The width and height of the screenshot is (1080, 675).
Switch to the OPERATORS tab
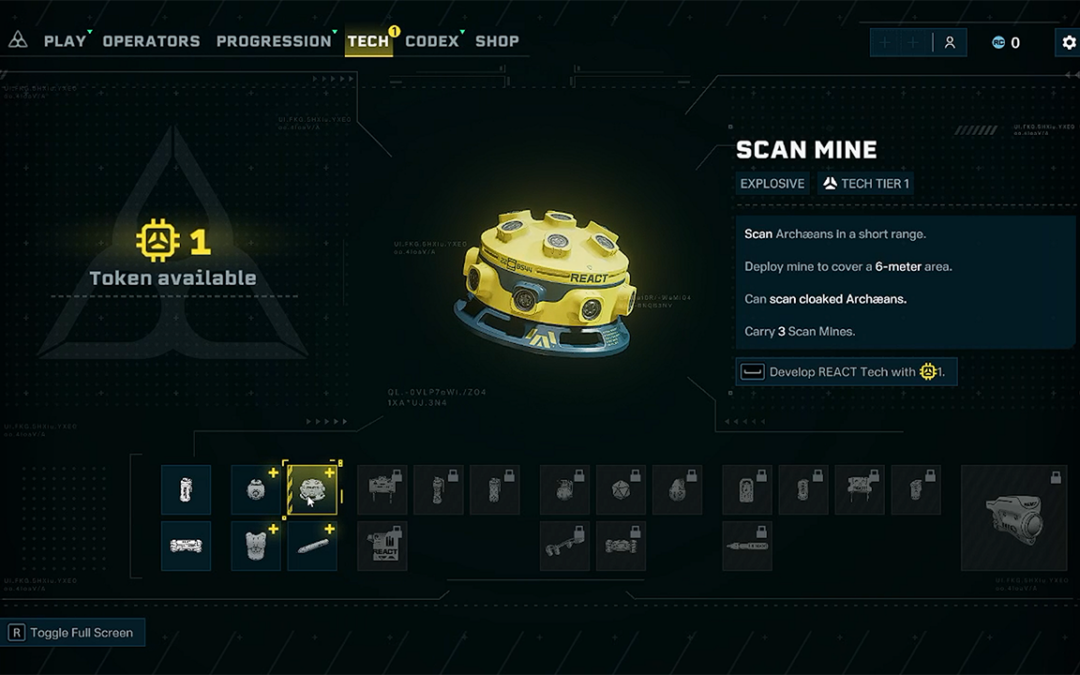coord(152,41)
